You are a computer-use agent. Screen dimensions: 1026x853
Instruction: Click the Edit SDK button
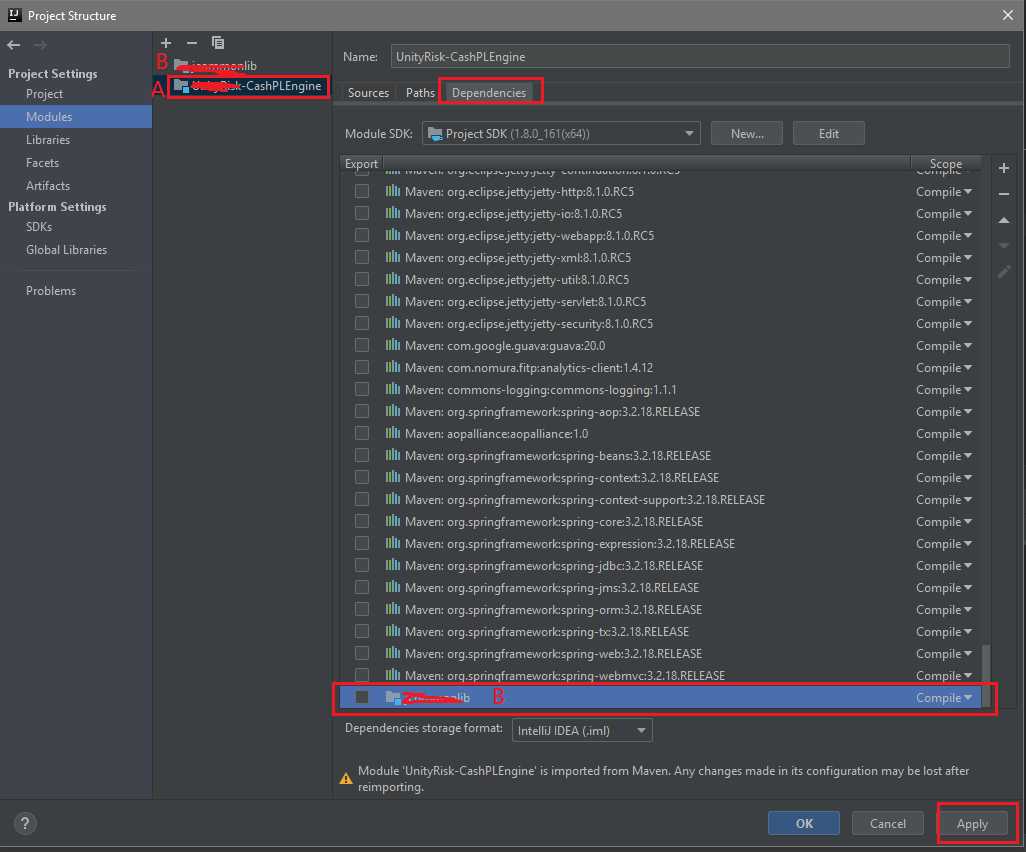pyautogui.click(x=828, y=133)
